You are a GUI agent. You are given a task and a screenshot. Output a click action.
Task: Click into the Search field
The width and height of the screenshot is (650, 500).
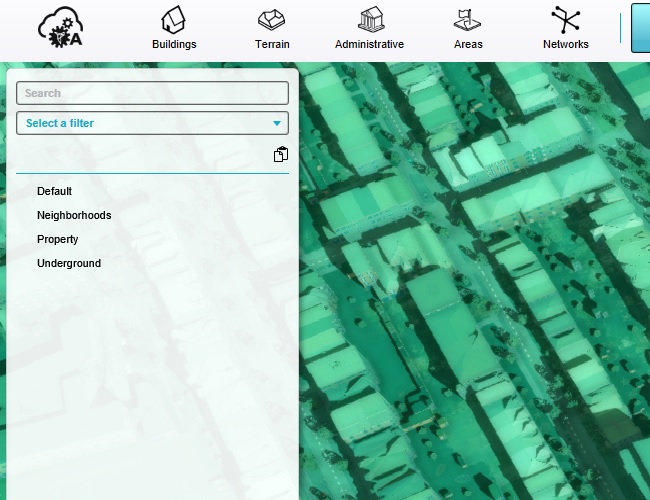(x=152, y=93)
